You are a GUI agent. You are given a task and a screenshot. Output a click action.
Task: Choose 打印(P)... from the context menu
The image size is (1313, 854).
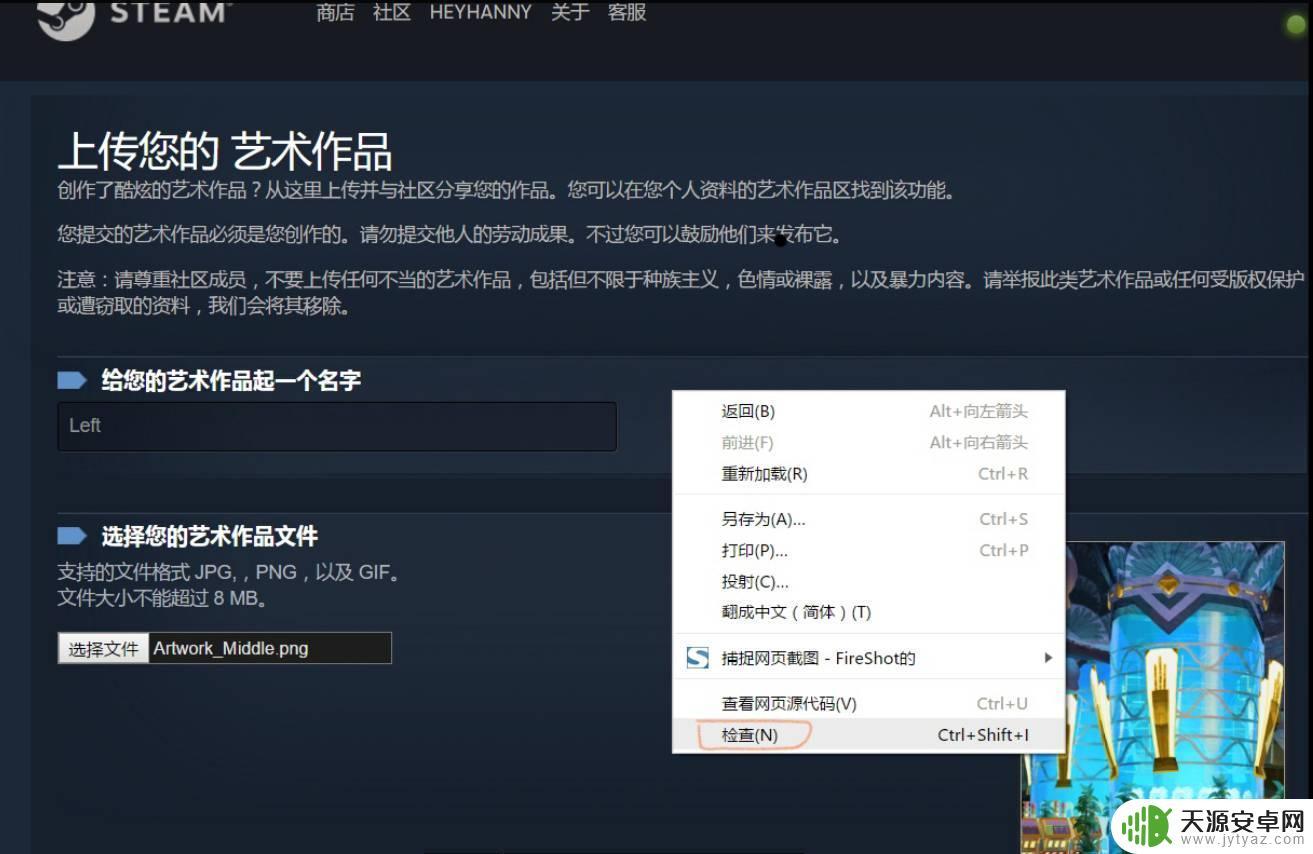[868, 550]
